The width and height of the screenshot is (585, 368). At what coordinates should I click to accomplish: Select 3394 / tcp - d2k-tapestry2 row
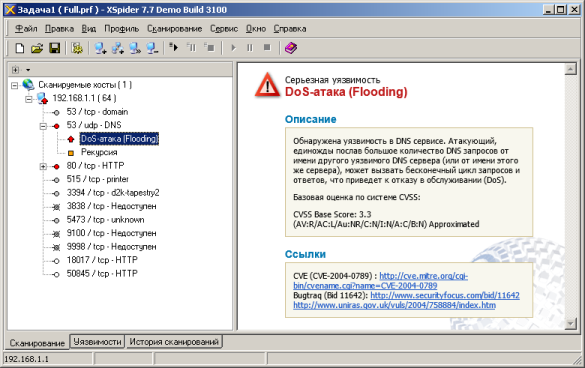tap(113, 193)
